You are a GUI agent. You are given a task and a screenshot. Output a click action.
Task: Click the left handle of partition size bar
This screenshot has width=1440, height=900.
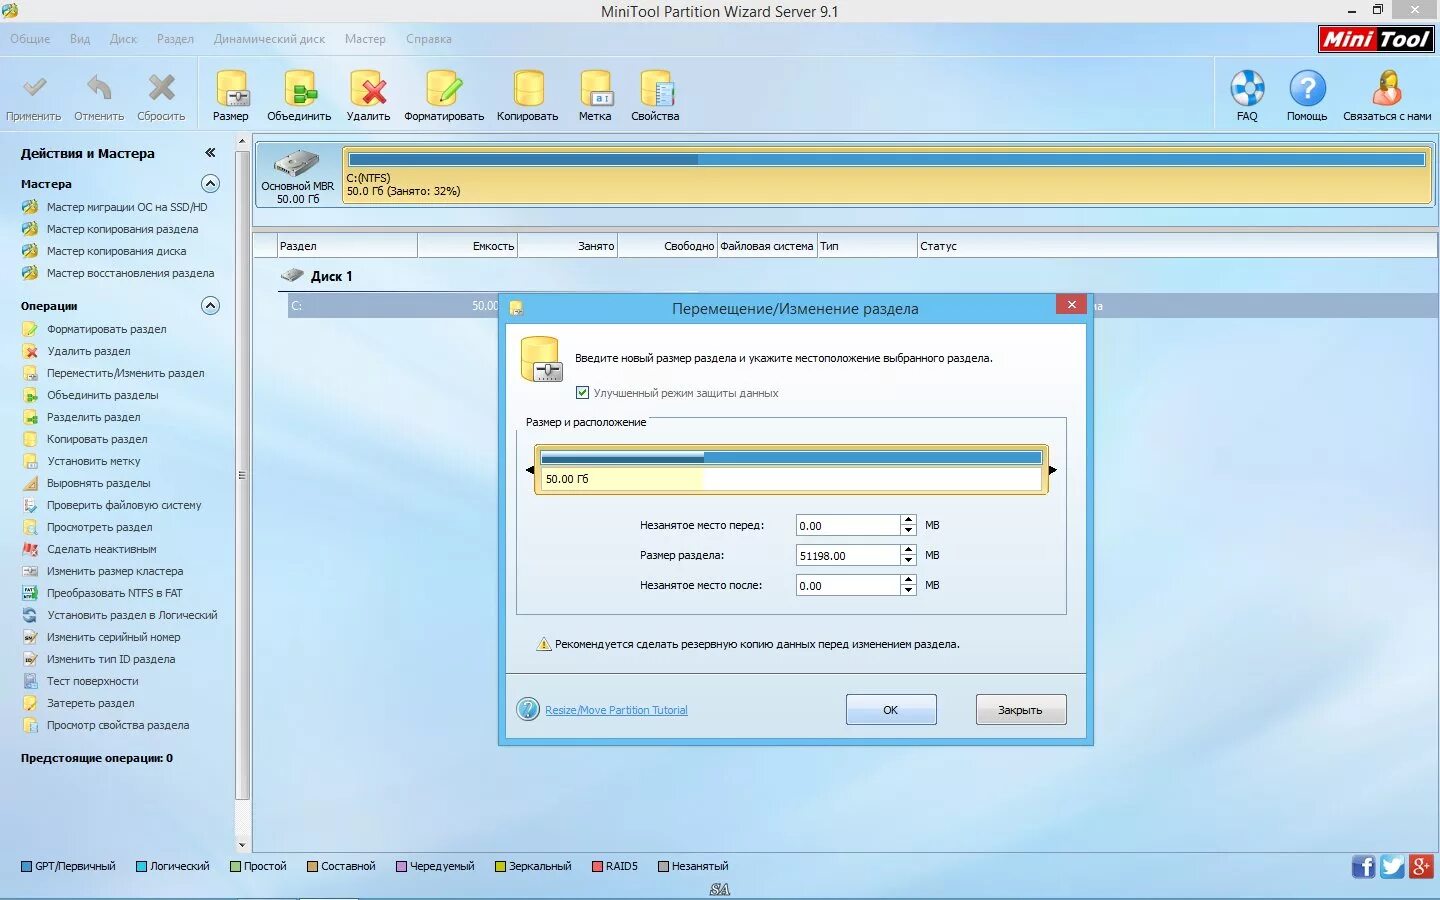point(530,469)
